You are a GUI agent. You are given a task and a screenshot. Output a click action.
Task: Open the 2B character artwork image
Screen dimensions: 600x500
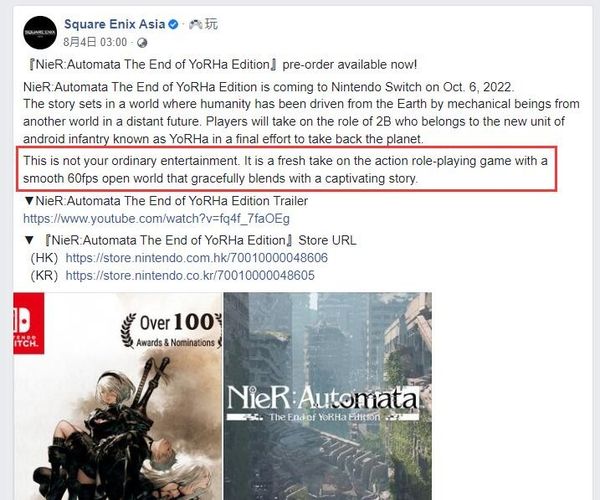tap(117, 396)
